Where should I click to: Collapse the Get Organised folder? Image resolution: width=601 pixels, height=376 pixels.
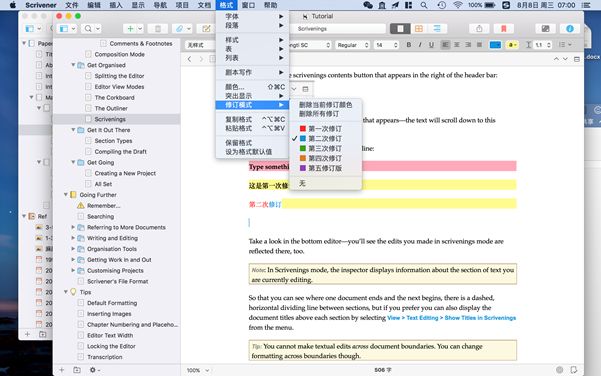tap(73, 65)
